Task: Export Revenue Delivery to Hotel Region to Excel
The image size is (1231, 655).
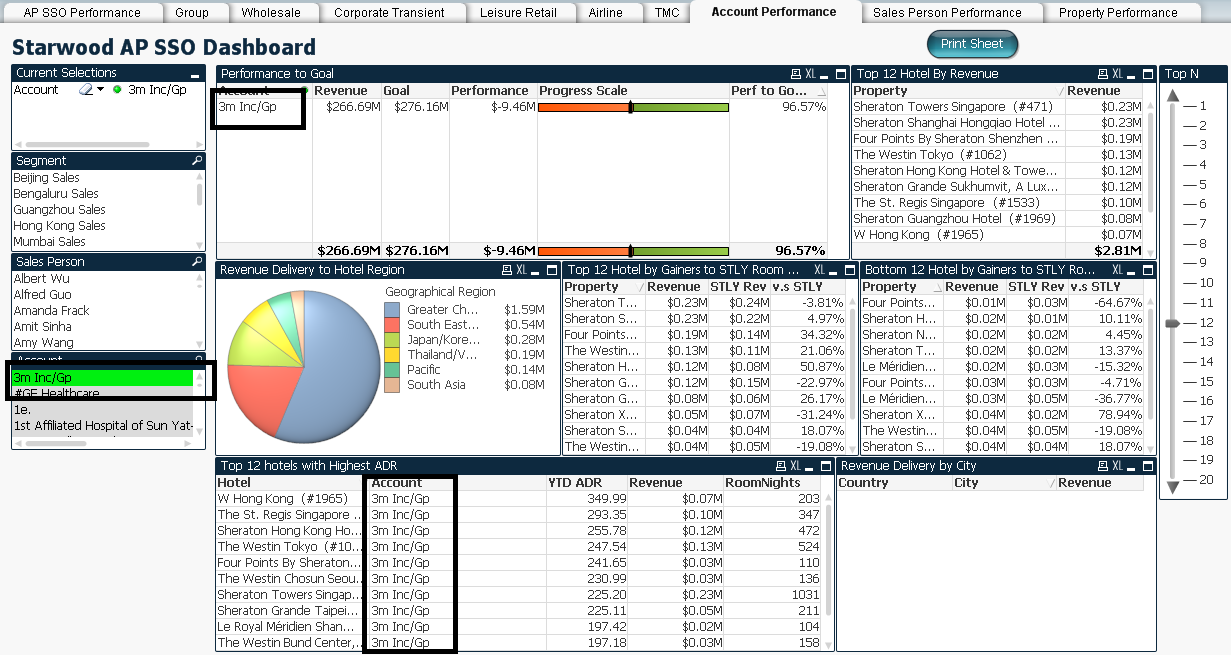Action: [x=521, y=270]
